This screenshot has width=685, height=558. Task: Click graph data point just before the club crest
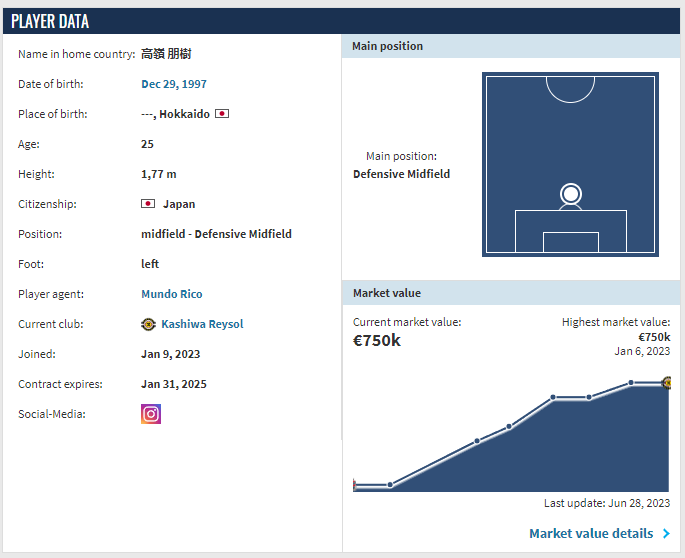pyautogui.click(x=631, y=383)
